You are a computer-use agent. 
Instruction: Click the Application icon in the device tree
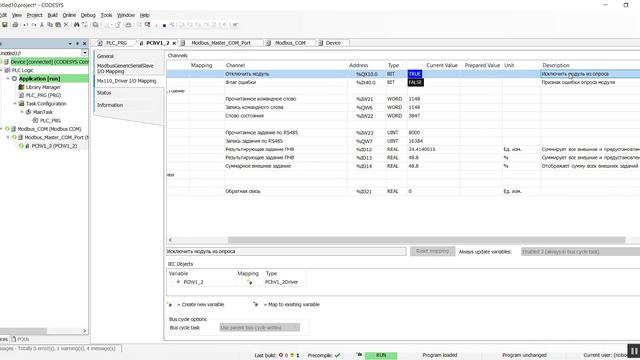pos(15,78)
